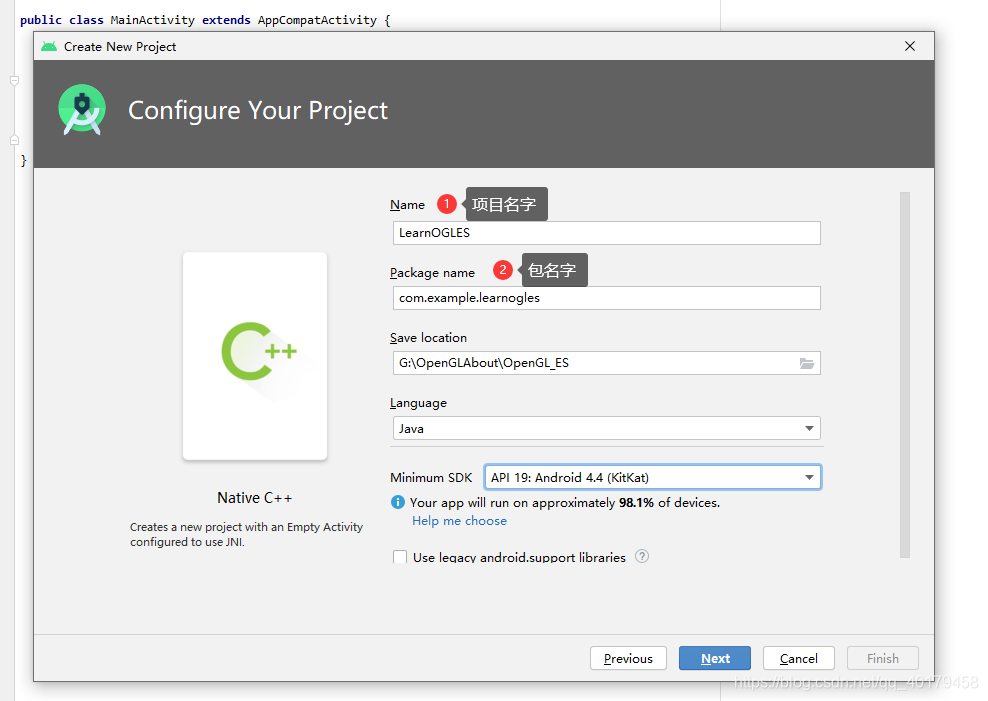Image resolution: width=988 pixels, height=701 pixels.
Task: Click 'MainActivity' class name in editor code
Action: 152,20
